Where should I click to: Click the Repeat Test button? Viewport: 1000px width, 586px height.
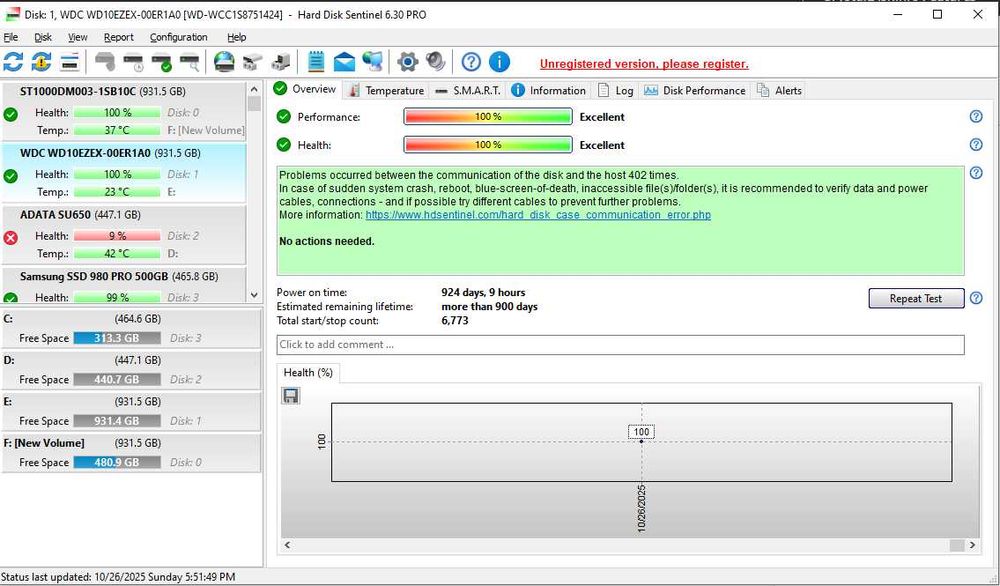click(x=916, y=298)
